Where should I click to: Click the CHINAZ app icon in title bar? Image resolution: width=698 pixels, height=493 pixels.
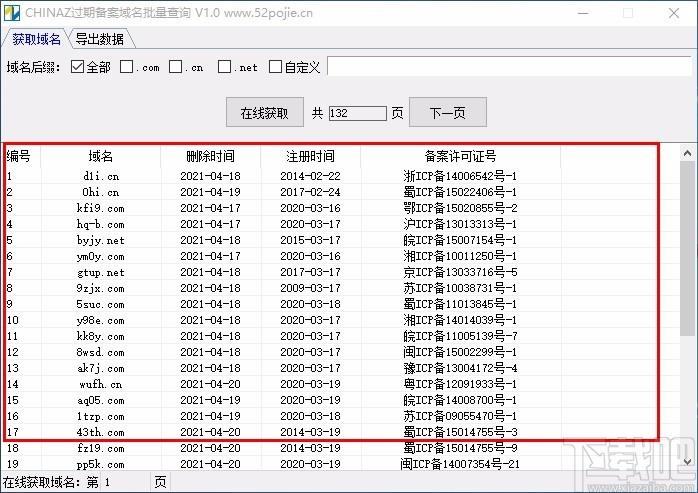(12, 12)
